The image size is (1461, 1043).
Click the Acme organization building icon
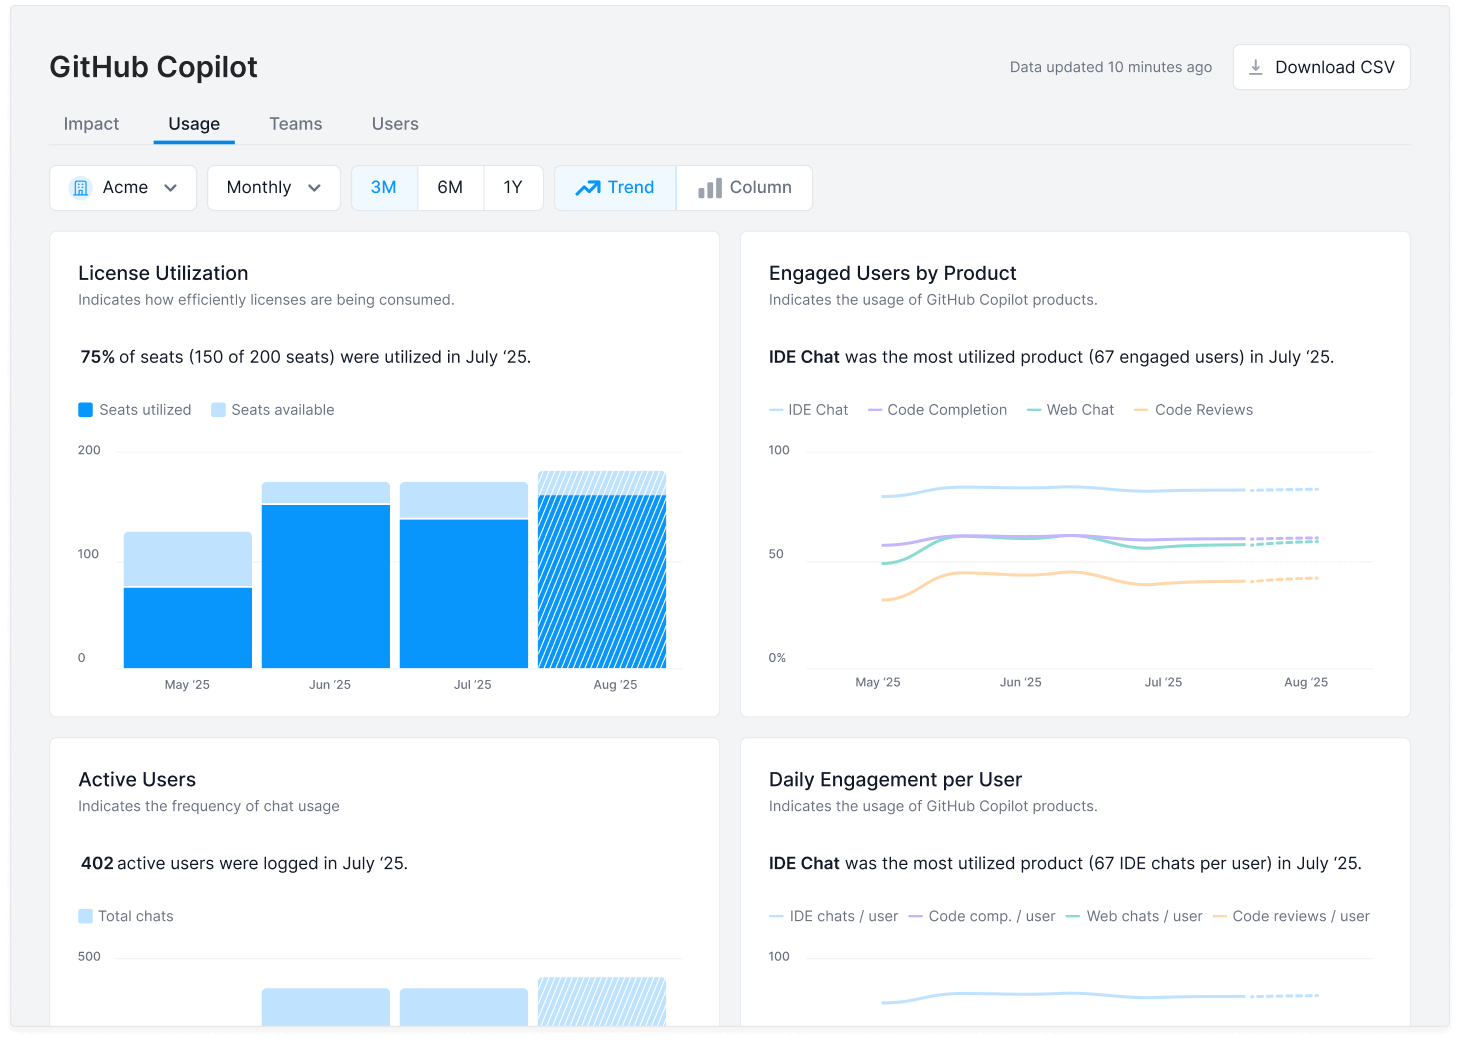click(x=80, y=187)
